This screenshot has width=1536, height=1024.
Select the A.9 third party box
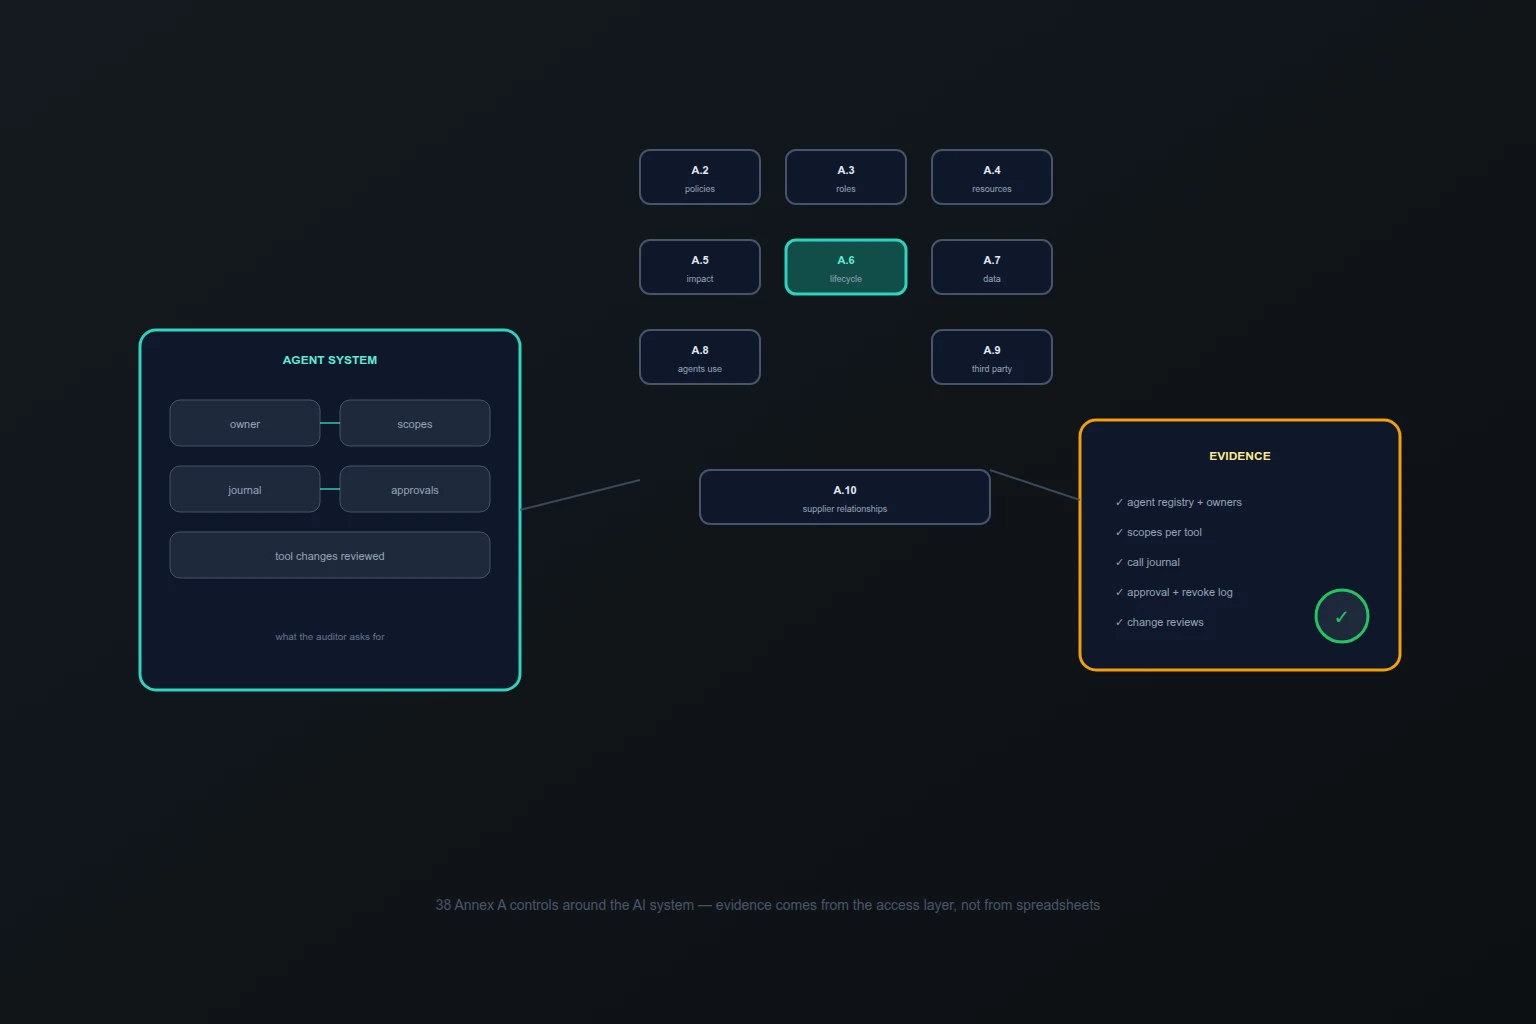tap(992, 357)
